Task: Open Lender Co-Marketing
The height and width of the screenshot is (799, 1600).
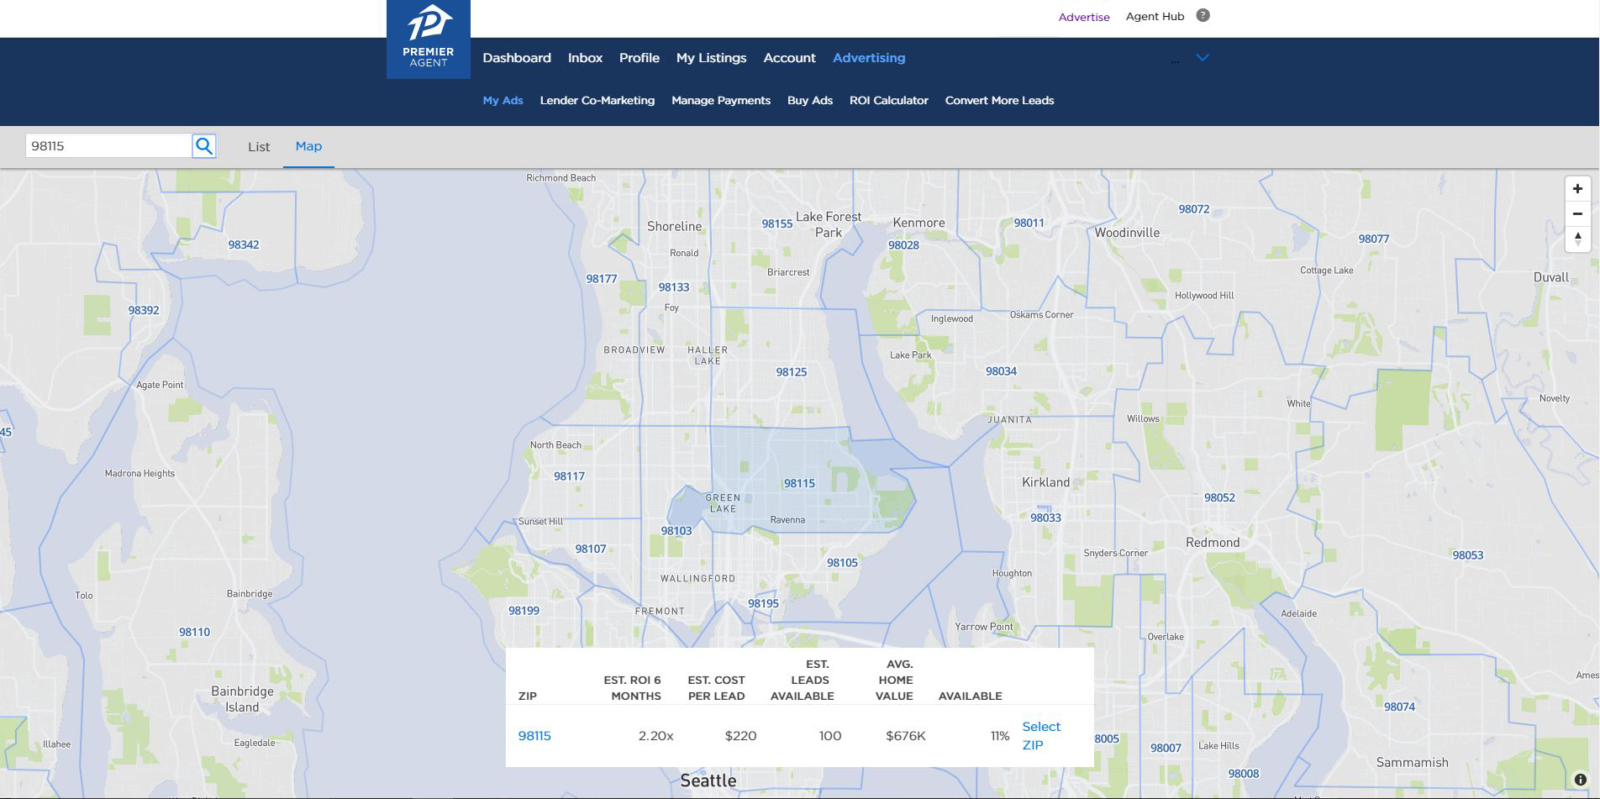Action: 597,101
